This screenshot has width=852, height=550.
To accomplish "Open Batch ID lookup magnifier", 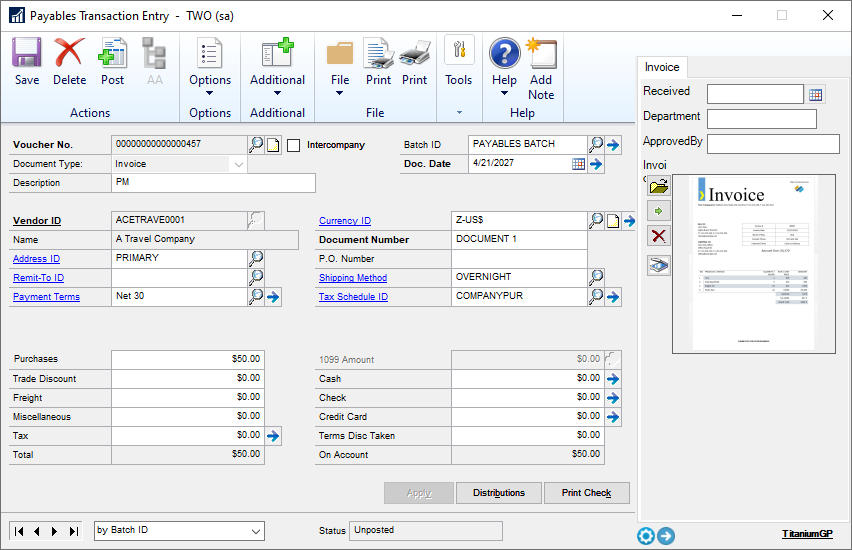I will 596,145.
